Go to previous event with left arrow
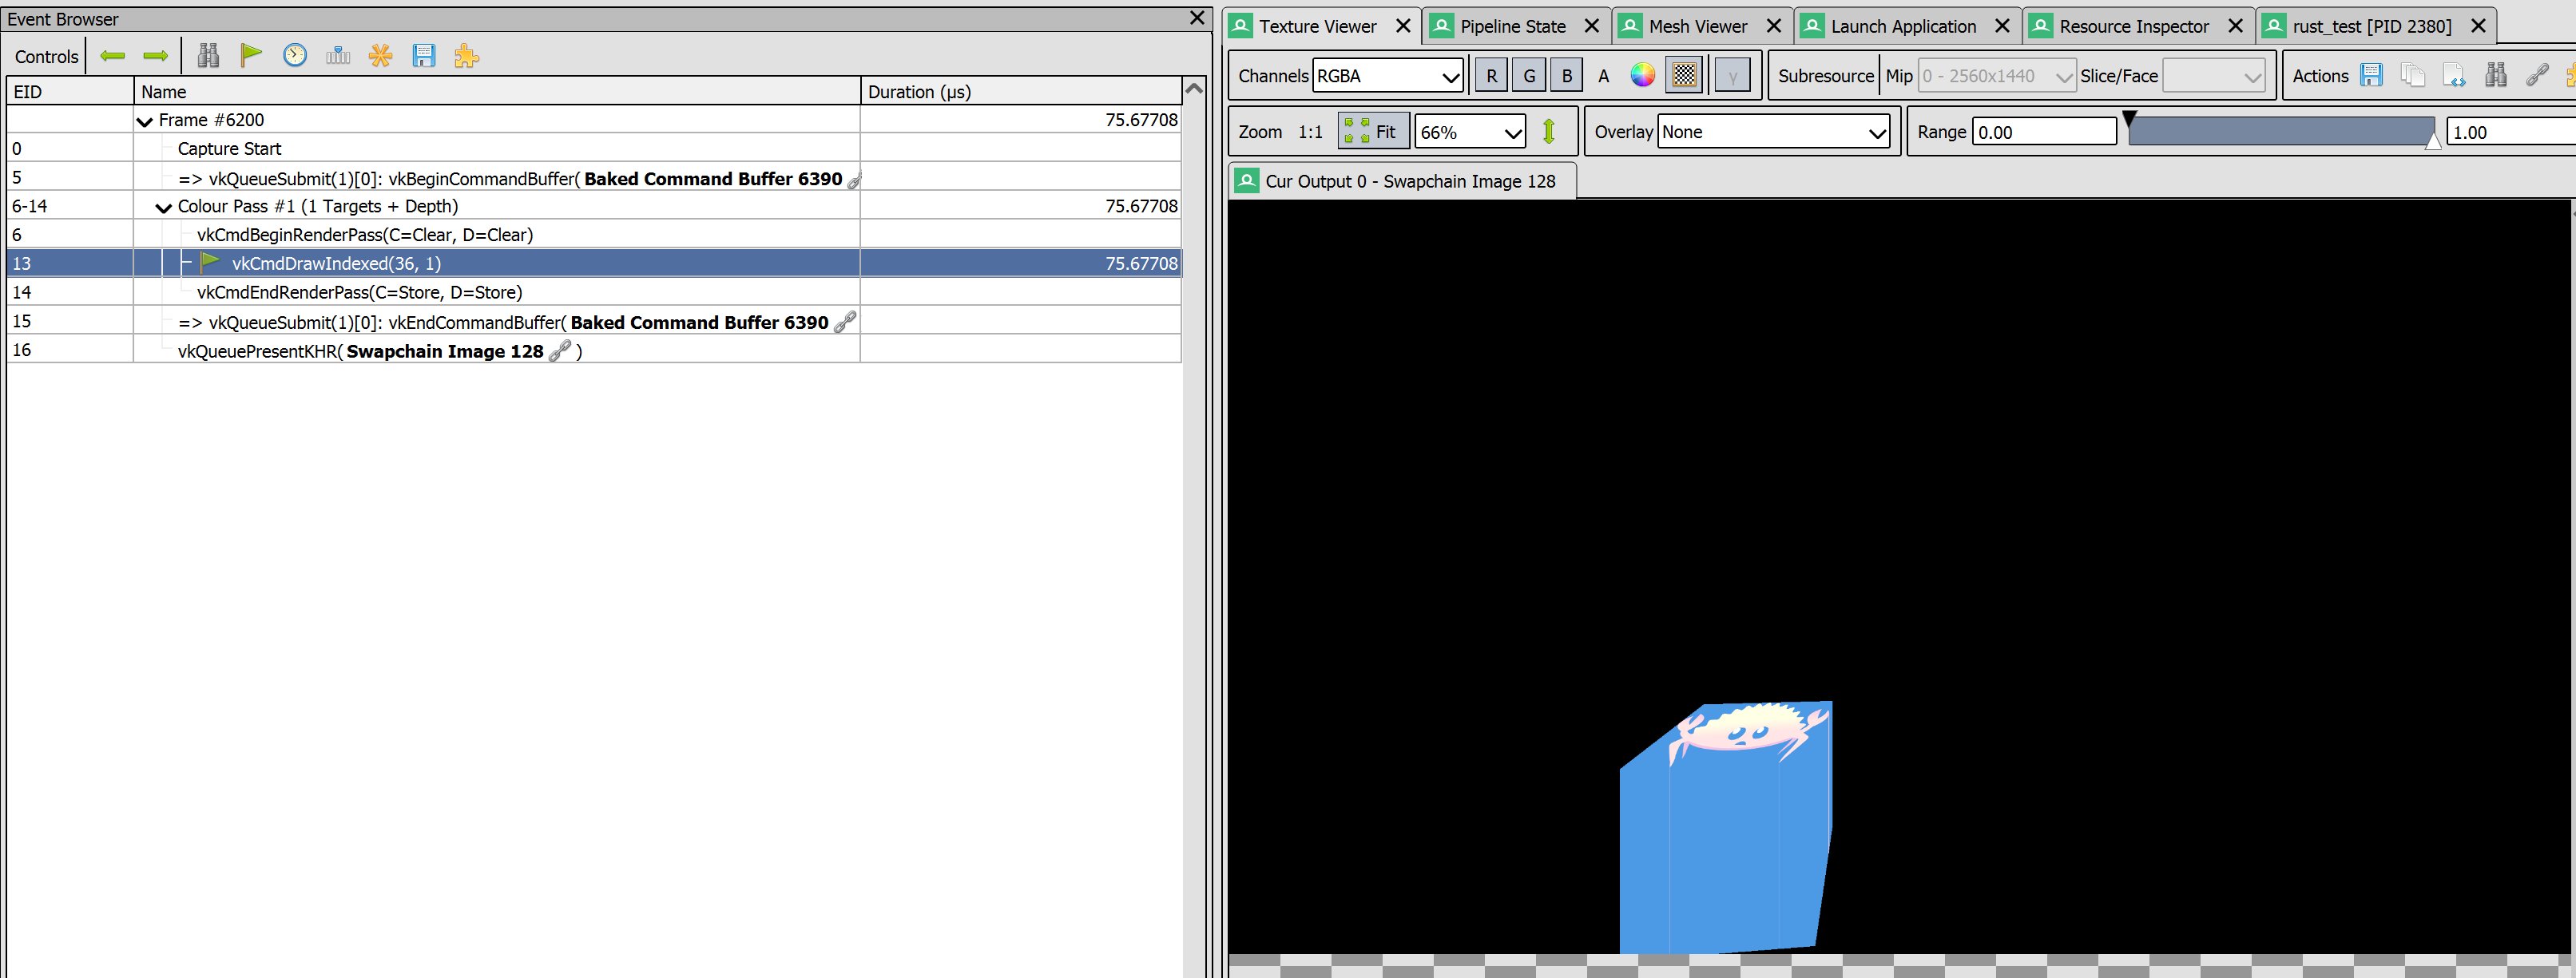 (x=112, y=56)
